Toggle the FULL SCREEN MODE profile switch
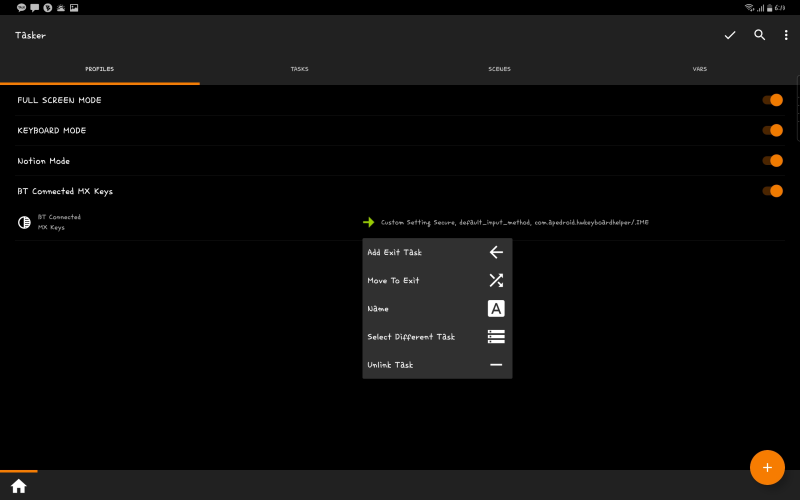The width and height of the screenshot is (800, 500). pos(772,100)
